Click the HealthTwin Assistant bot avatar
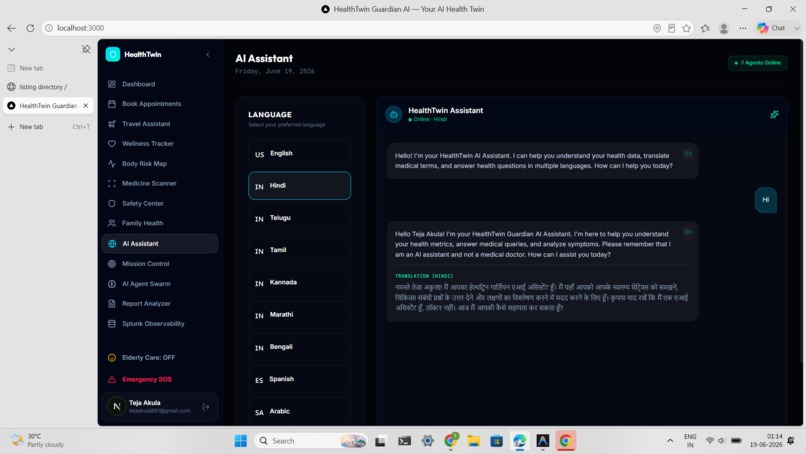 pos(394,114)
